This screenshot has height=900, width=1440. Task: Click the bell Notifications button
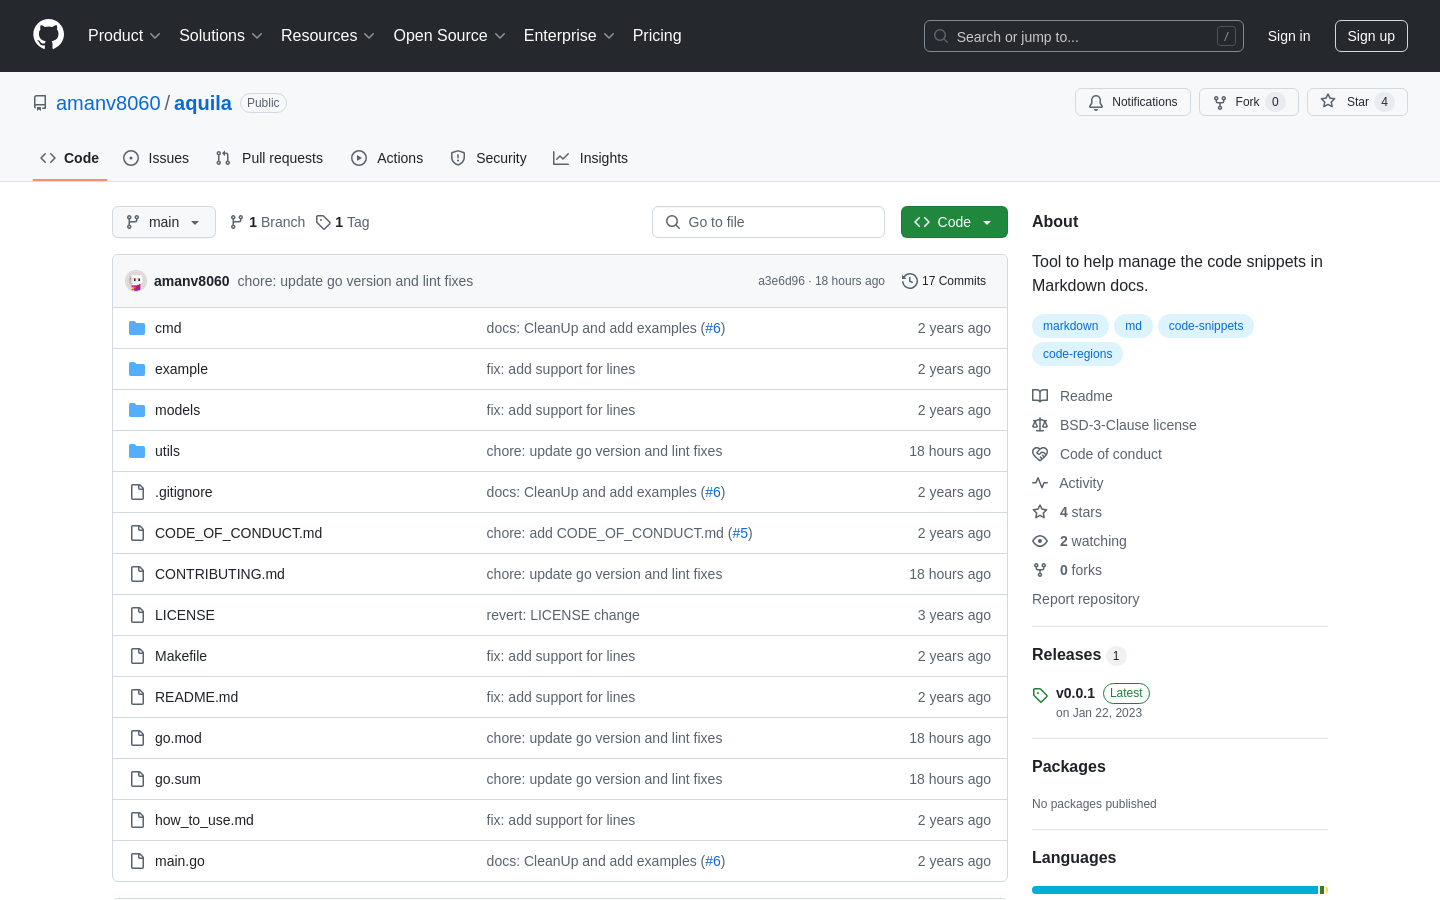pyautogui.click(x=1133, y=102)
